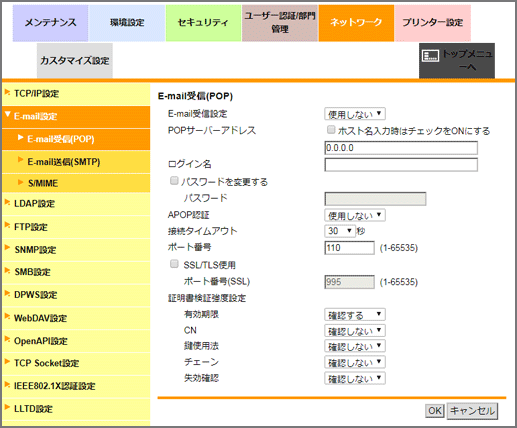The image size is (517, 428).
Task: Click the キャンセル button
Action: point(472,411)
